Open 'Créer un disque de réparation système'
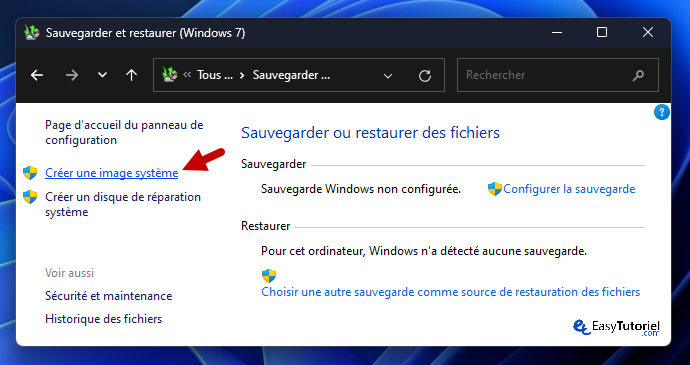The image size is (690, 365). (123, 204)
